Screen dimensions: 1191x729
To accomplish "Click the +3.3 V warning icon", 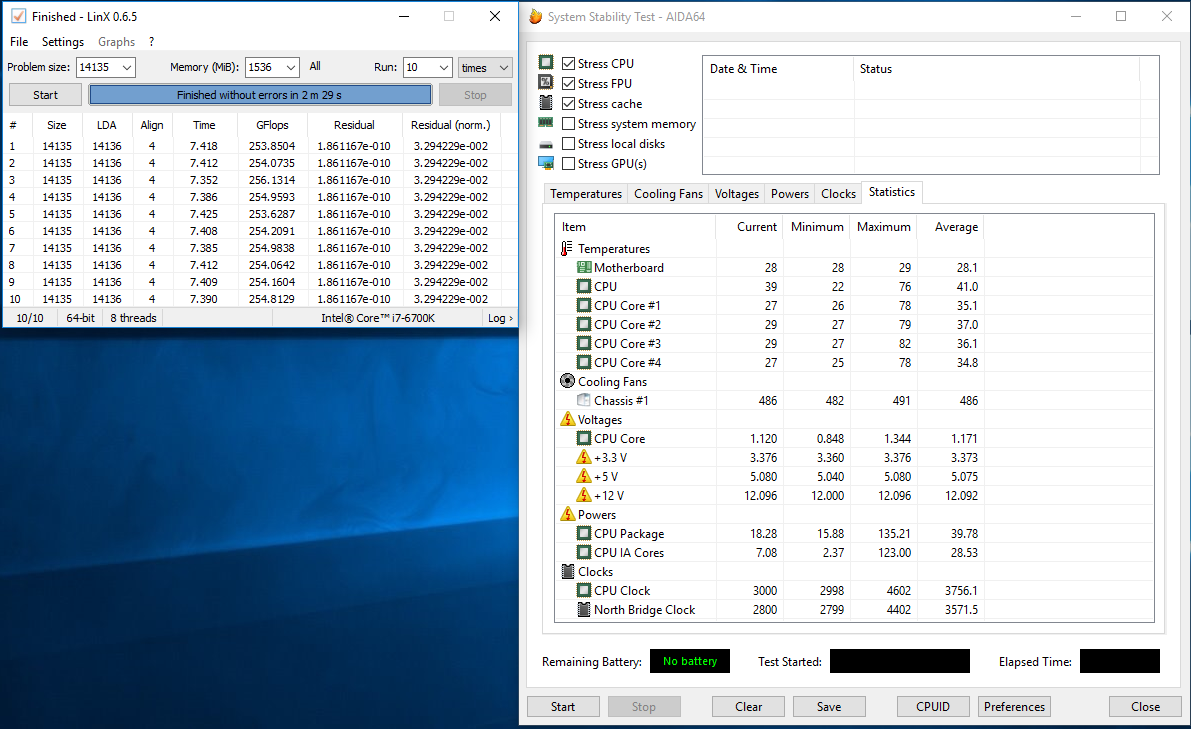I will point(583,457).
